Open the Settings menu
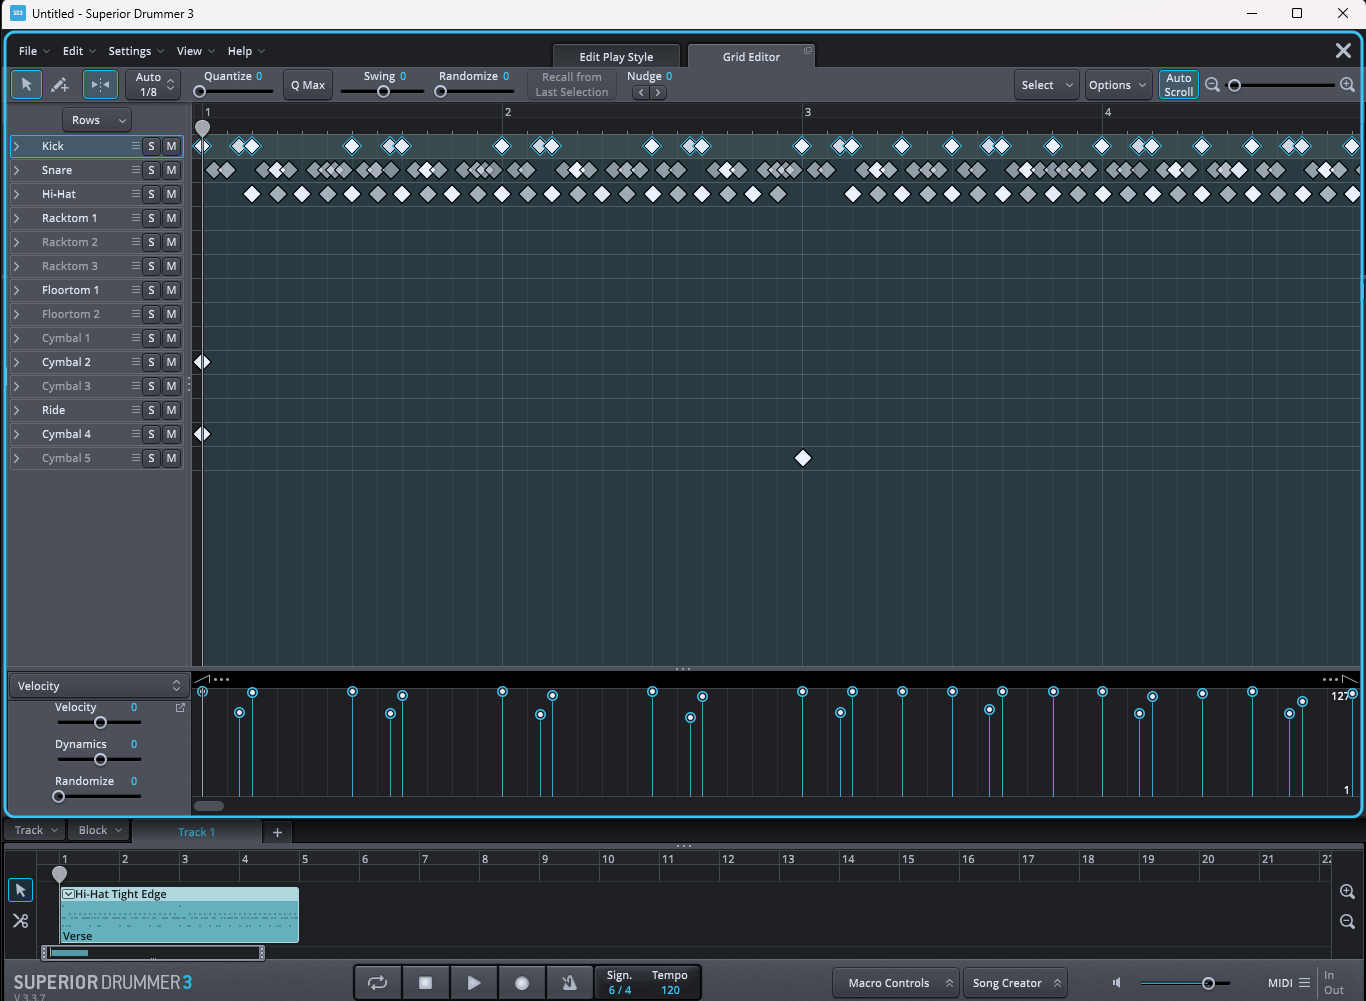The width and height of the screenshot is (1366, 1001). pos(135,51)
